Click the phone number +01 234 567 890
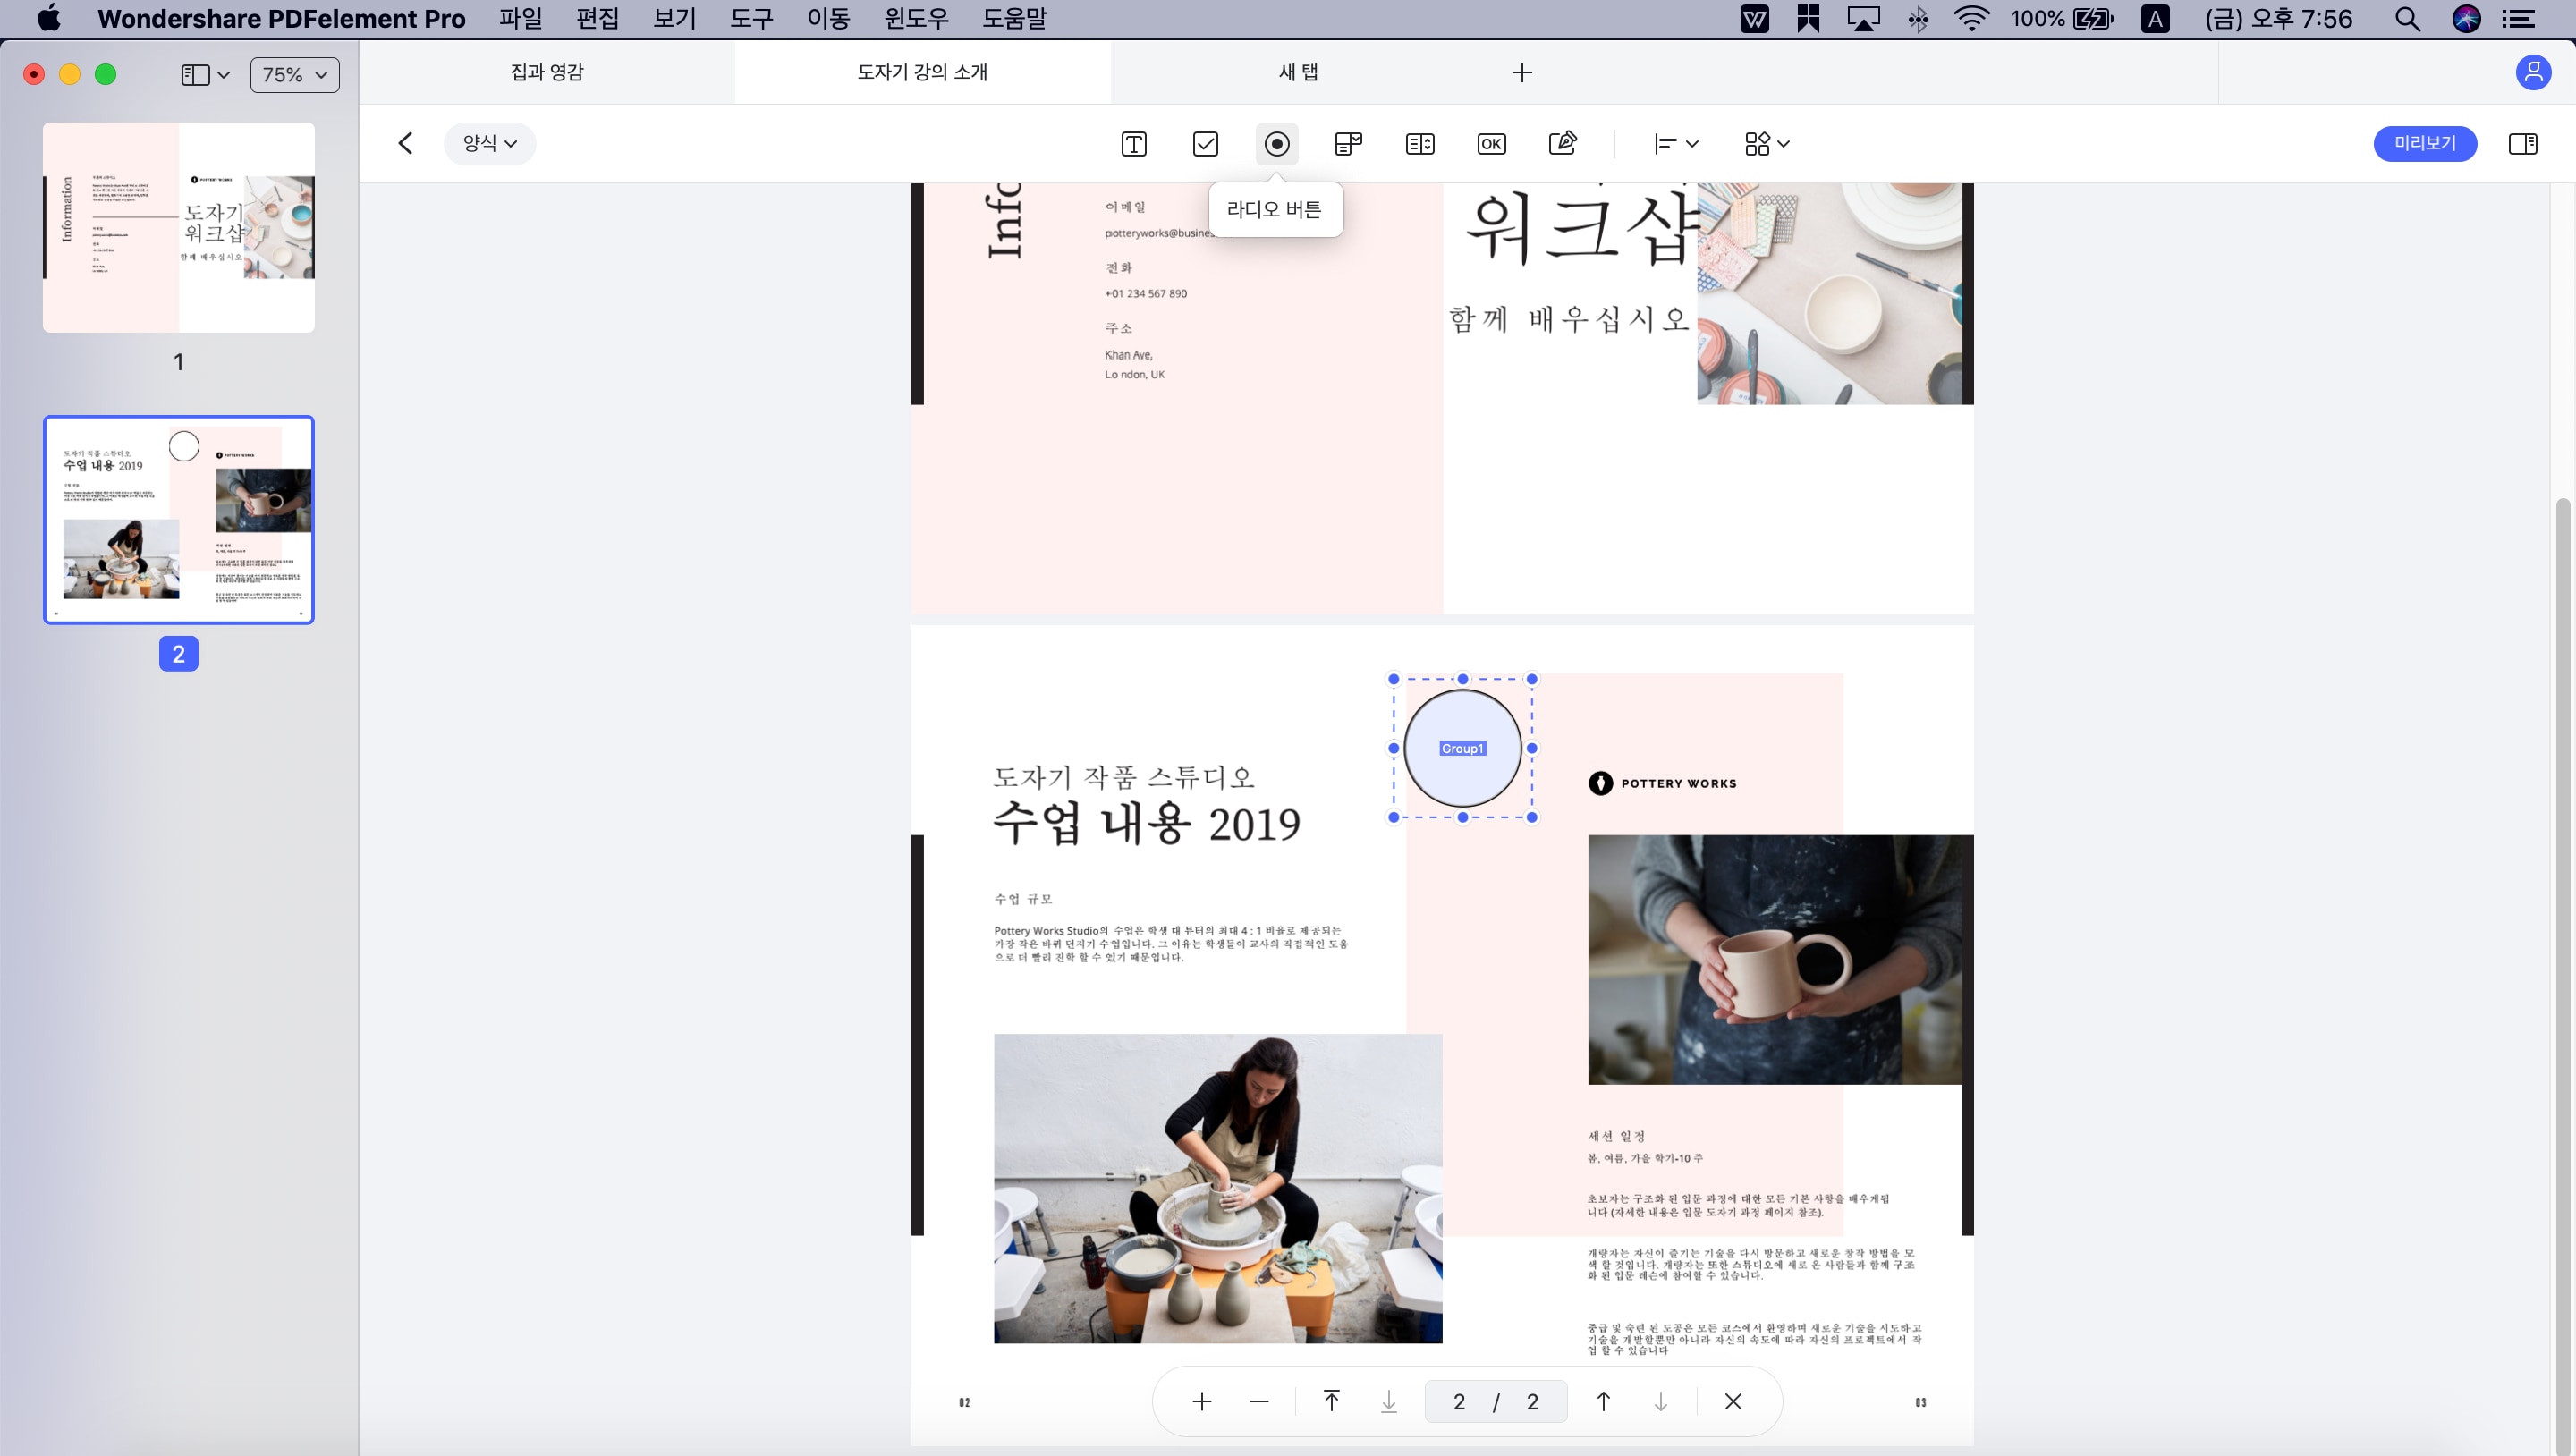The image size is (2576, 1456). click(1146, 293)
